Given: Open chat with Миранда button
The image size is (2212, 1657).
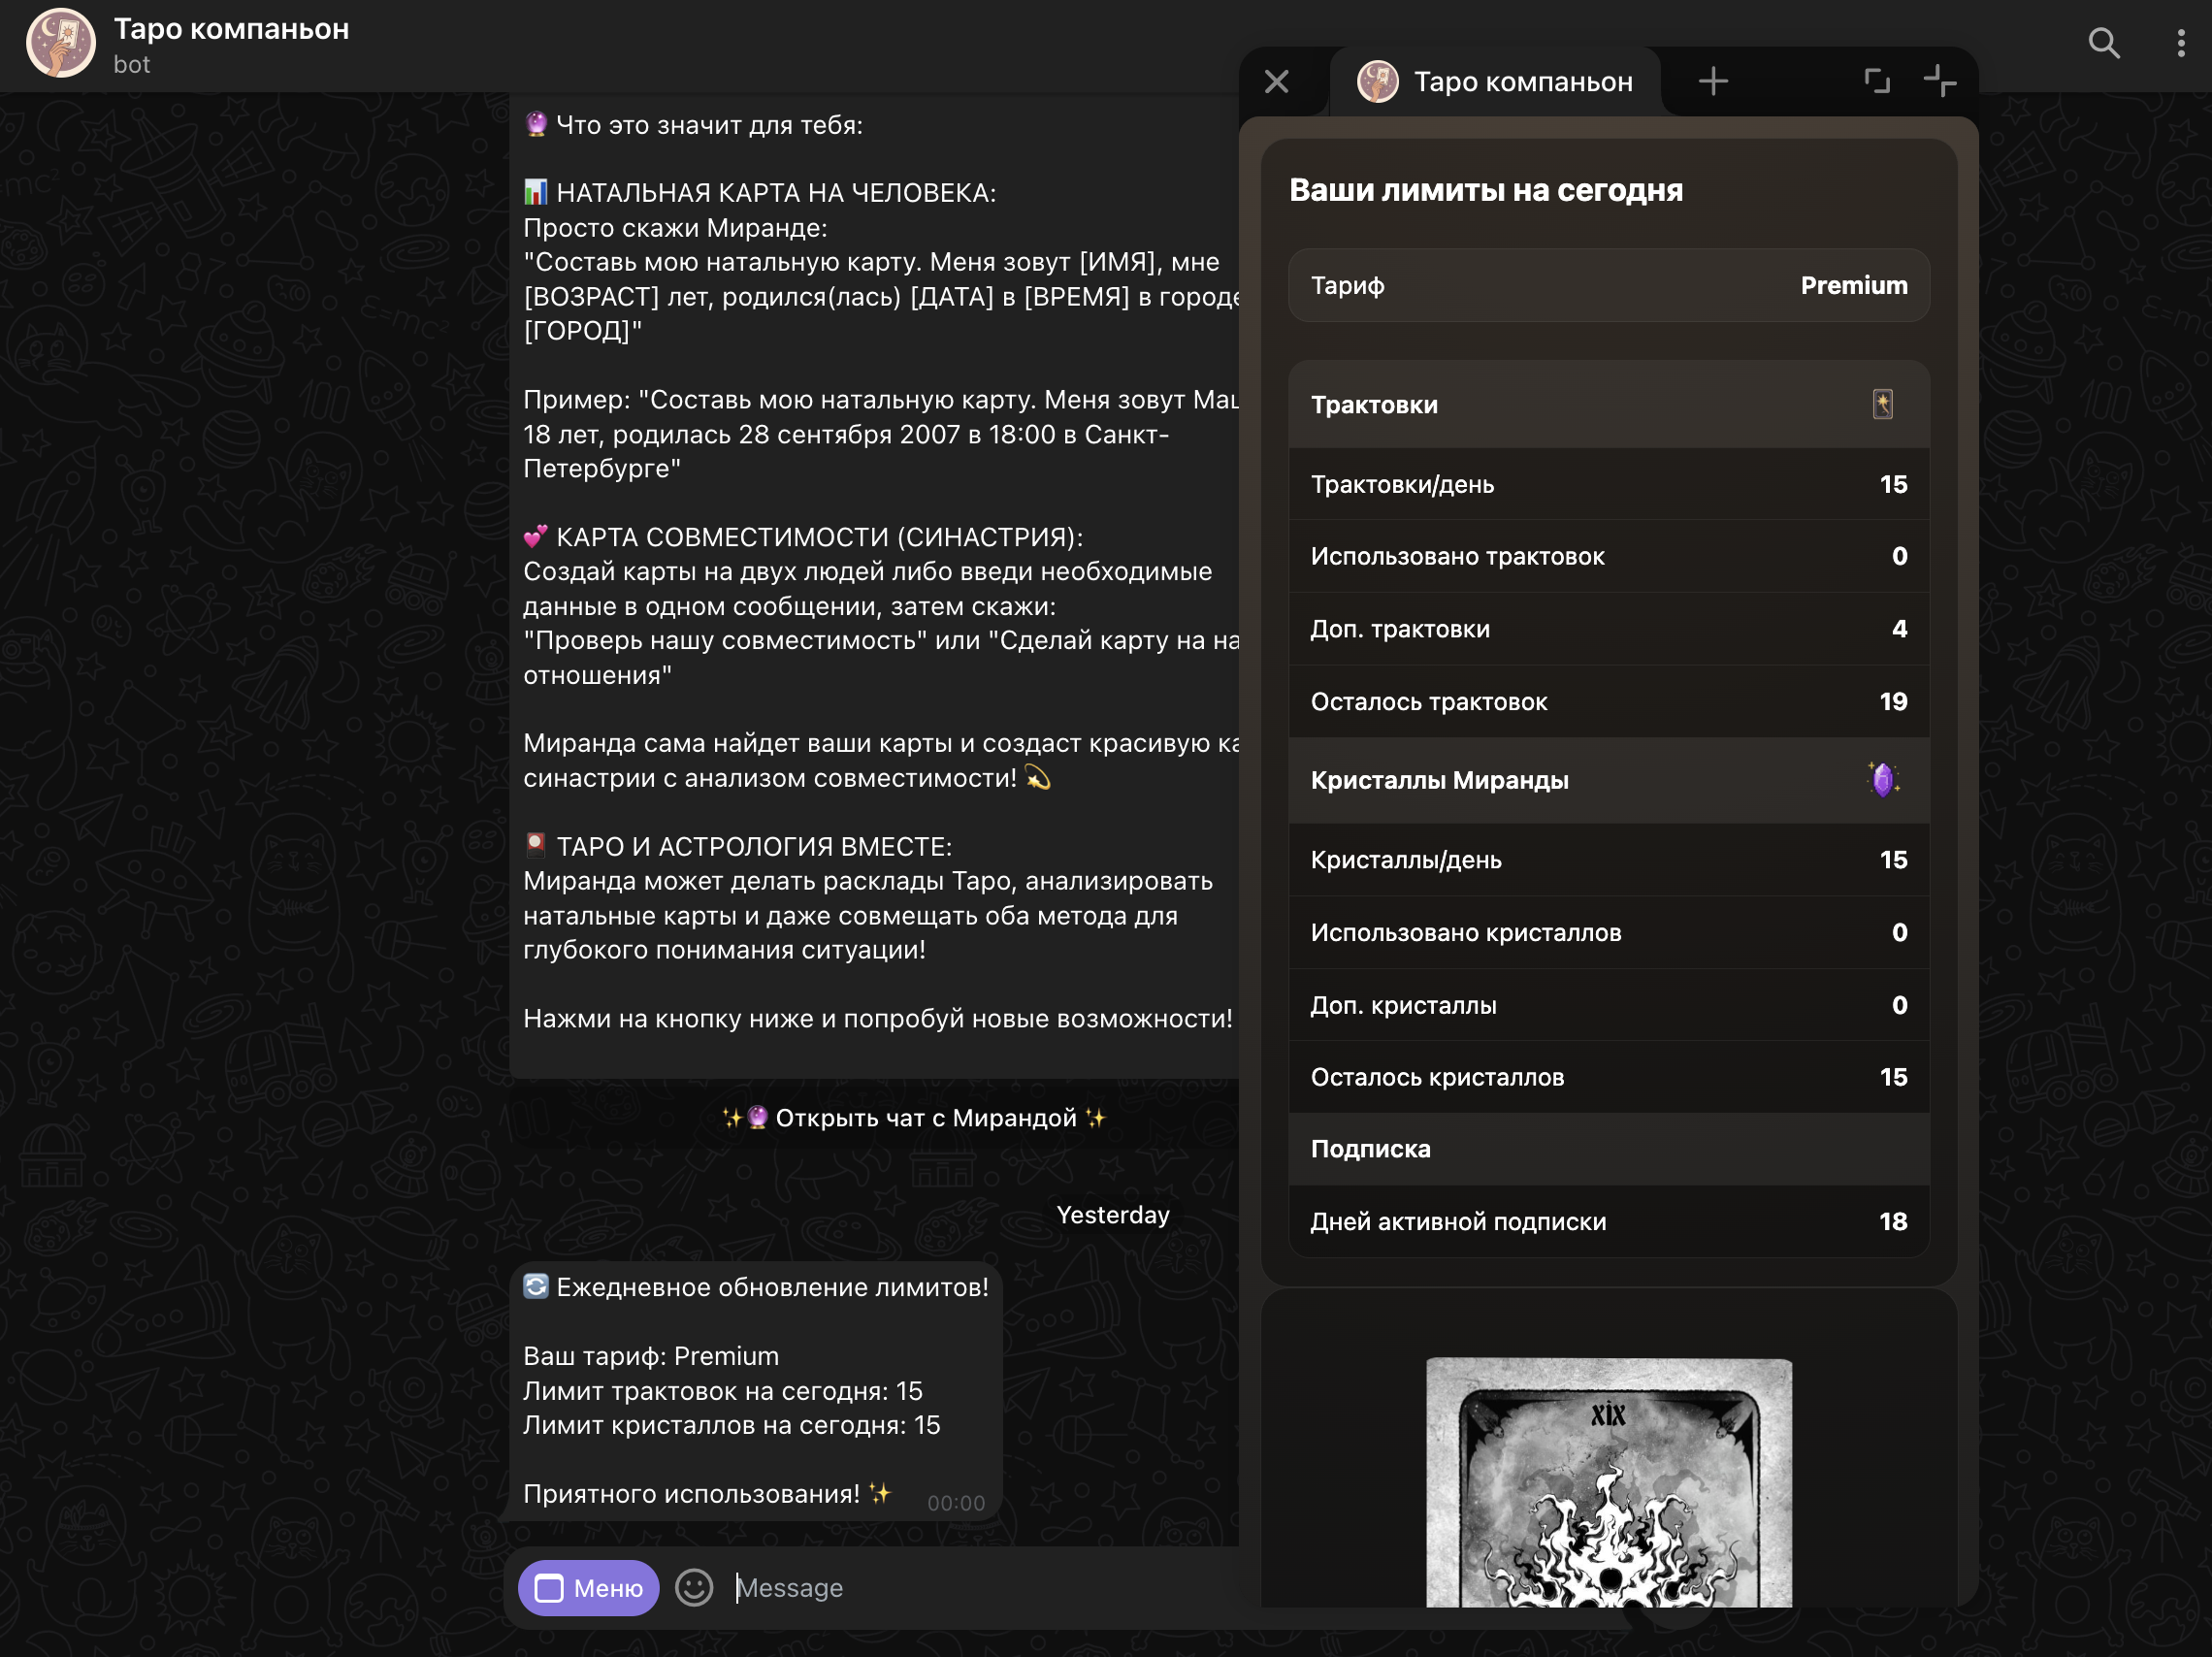Looking at the screenshot, I should 913,1117.
